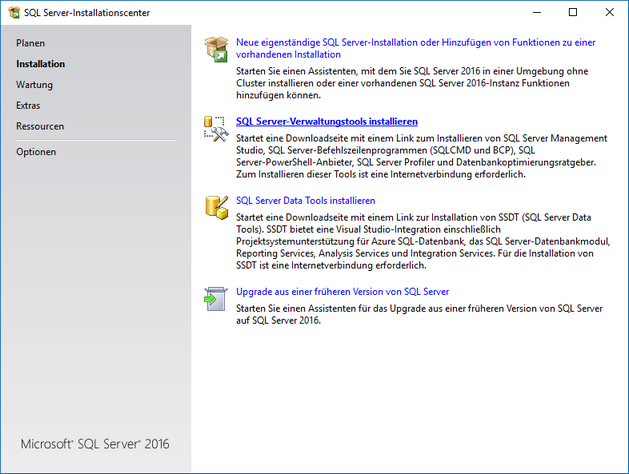Click the description mentioning 'Visual Studio-Integration'
Screen dimensions: 629x474
(x=423, y=241)
